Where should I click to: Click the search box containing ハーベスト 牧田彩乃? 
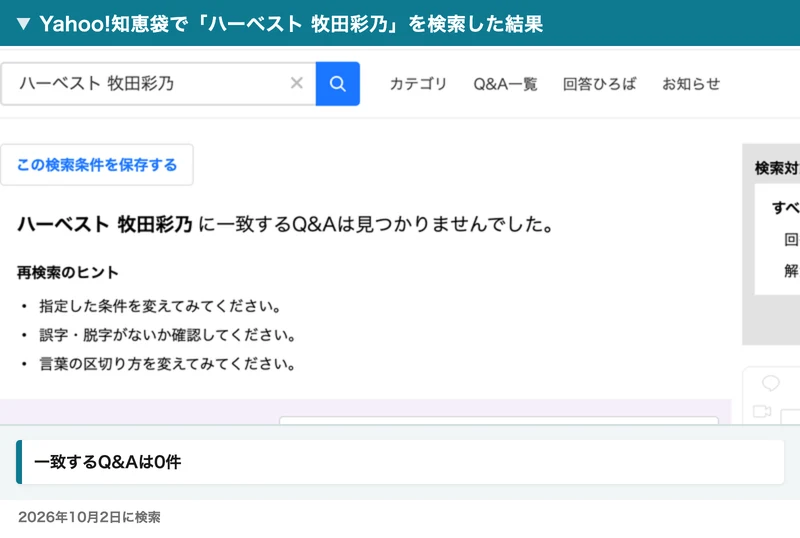point(158,84)
